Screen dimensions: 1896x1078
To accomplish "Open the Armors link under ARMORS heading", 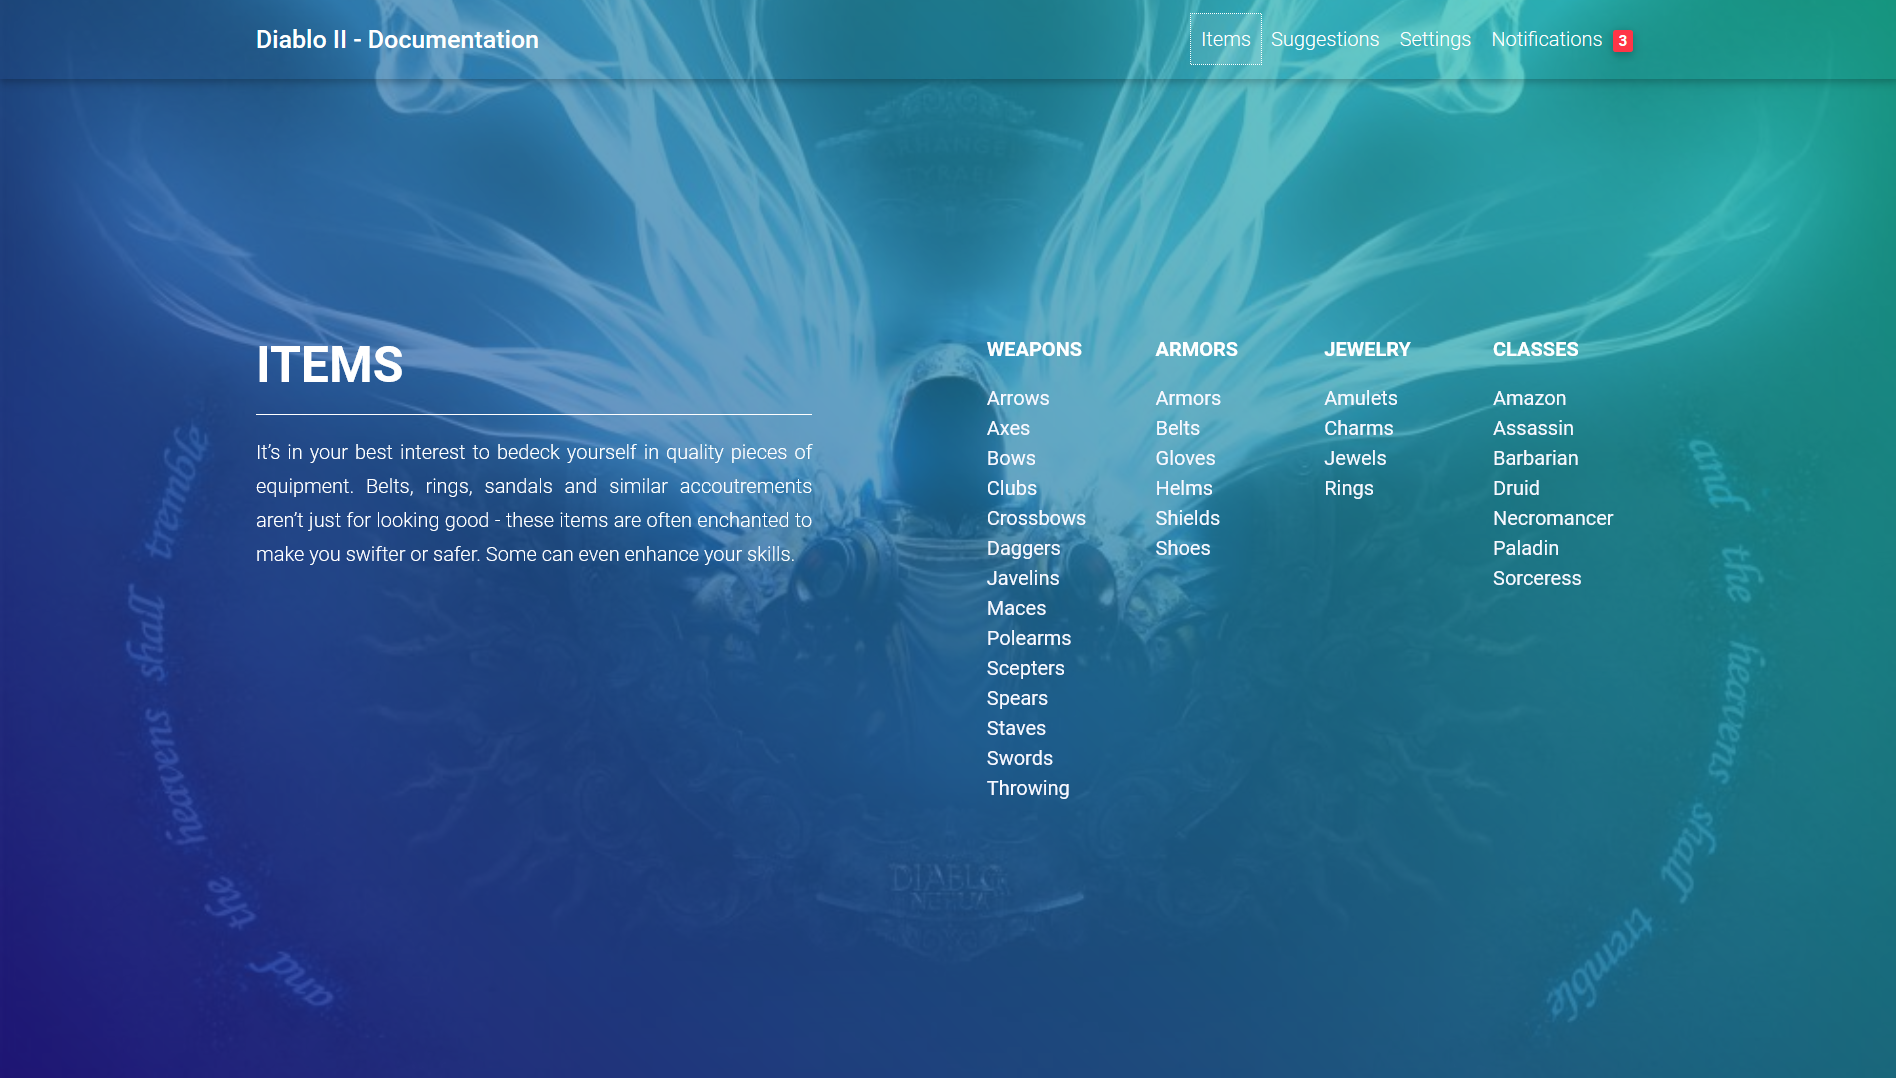I will click(x=1188, y=398).
